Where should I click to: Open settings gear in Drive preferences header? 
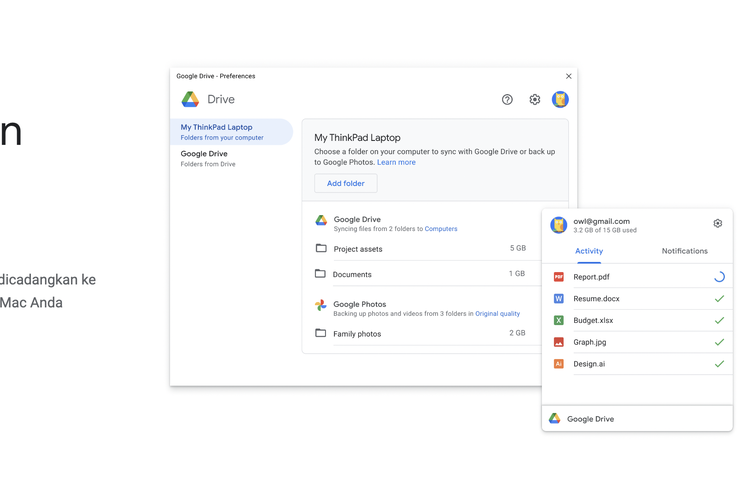[x=534, y=100]
